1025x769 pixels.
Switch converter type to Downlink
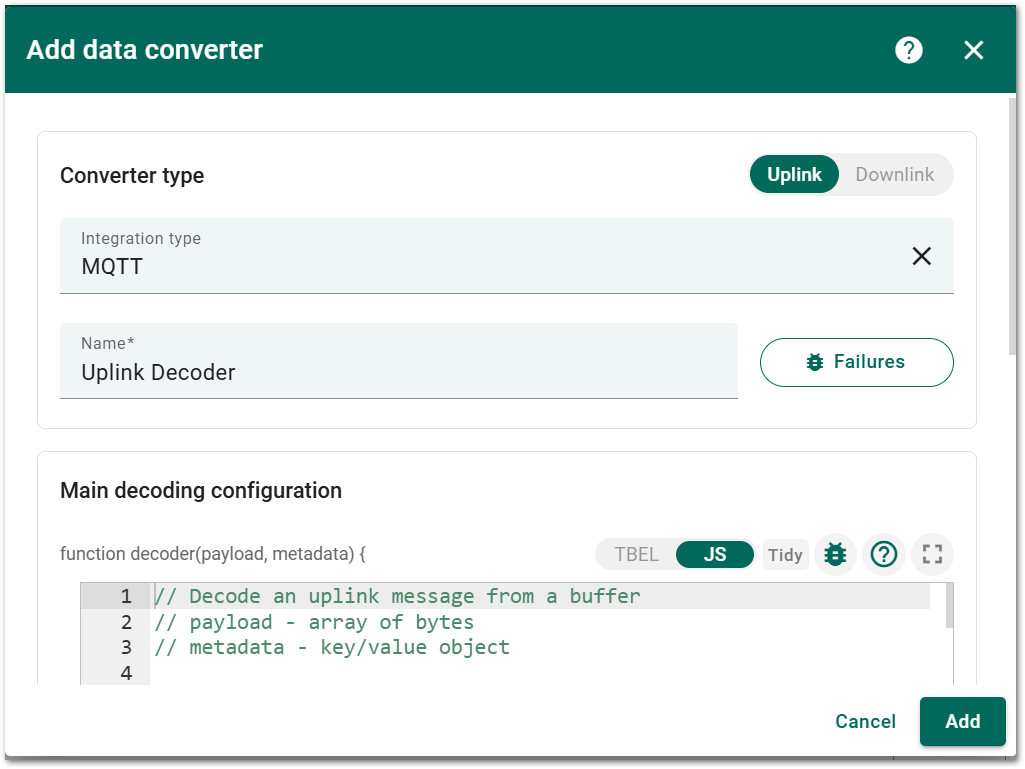895,174
